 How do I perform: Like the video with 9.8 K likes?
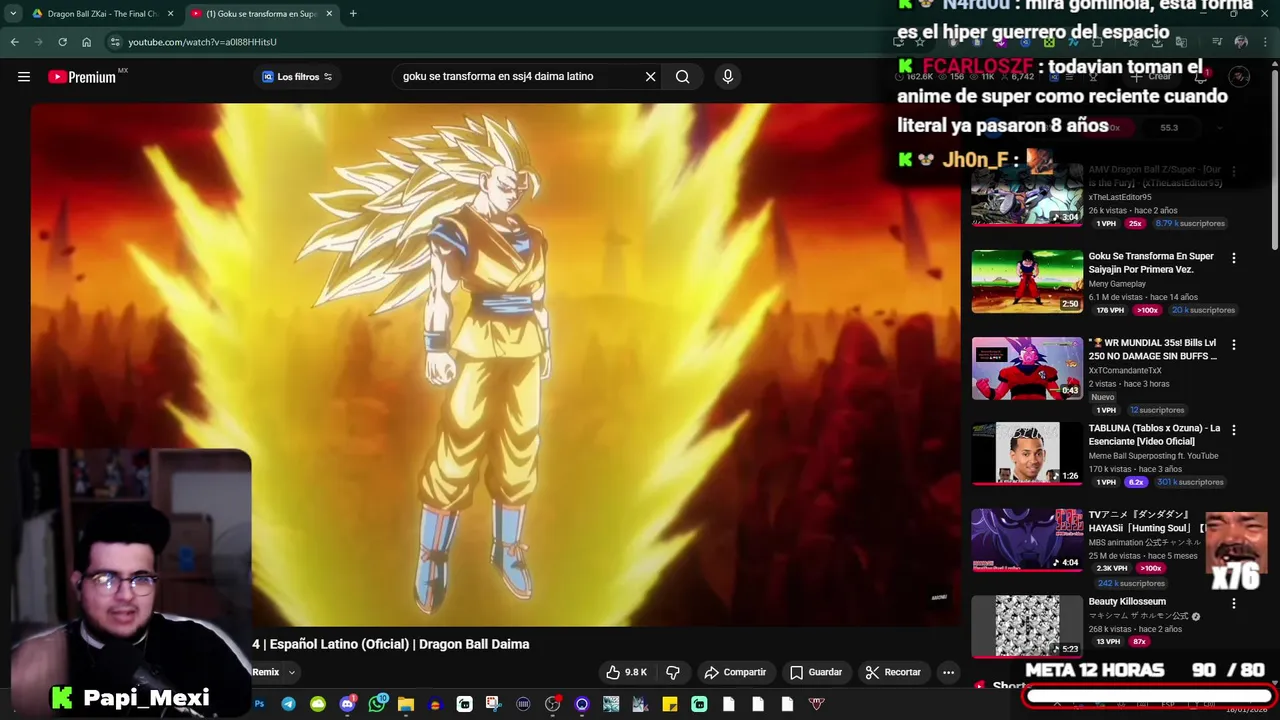626,672
